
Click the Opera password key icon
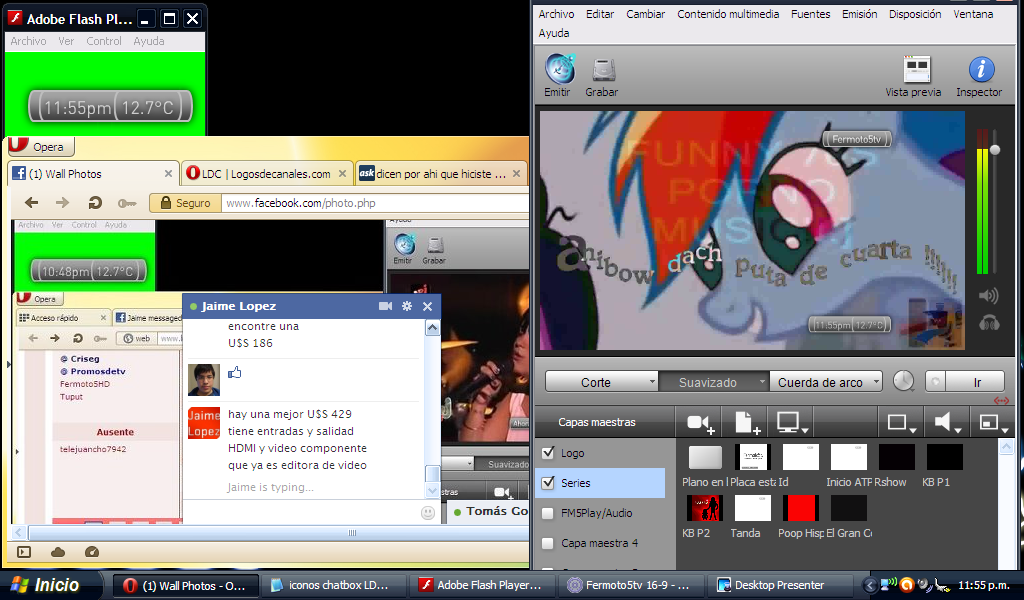pos(127,204)
